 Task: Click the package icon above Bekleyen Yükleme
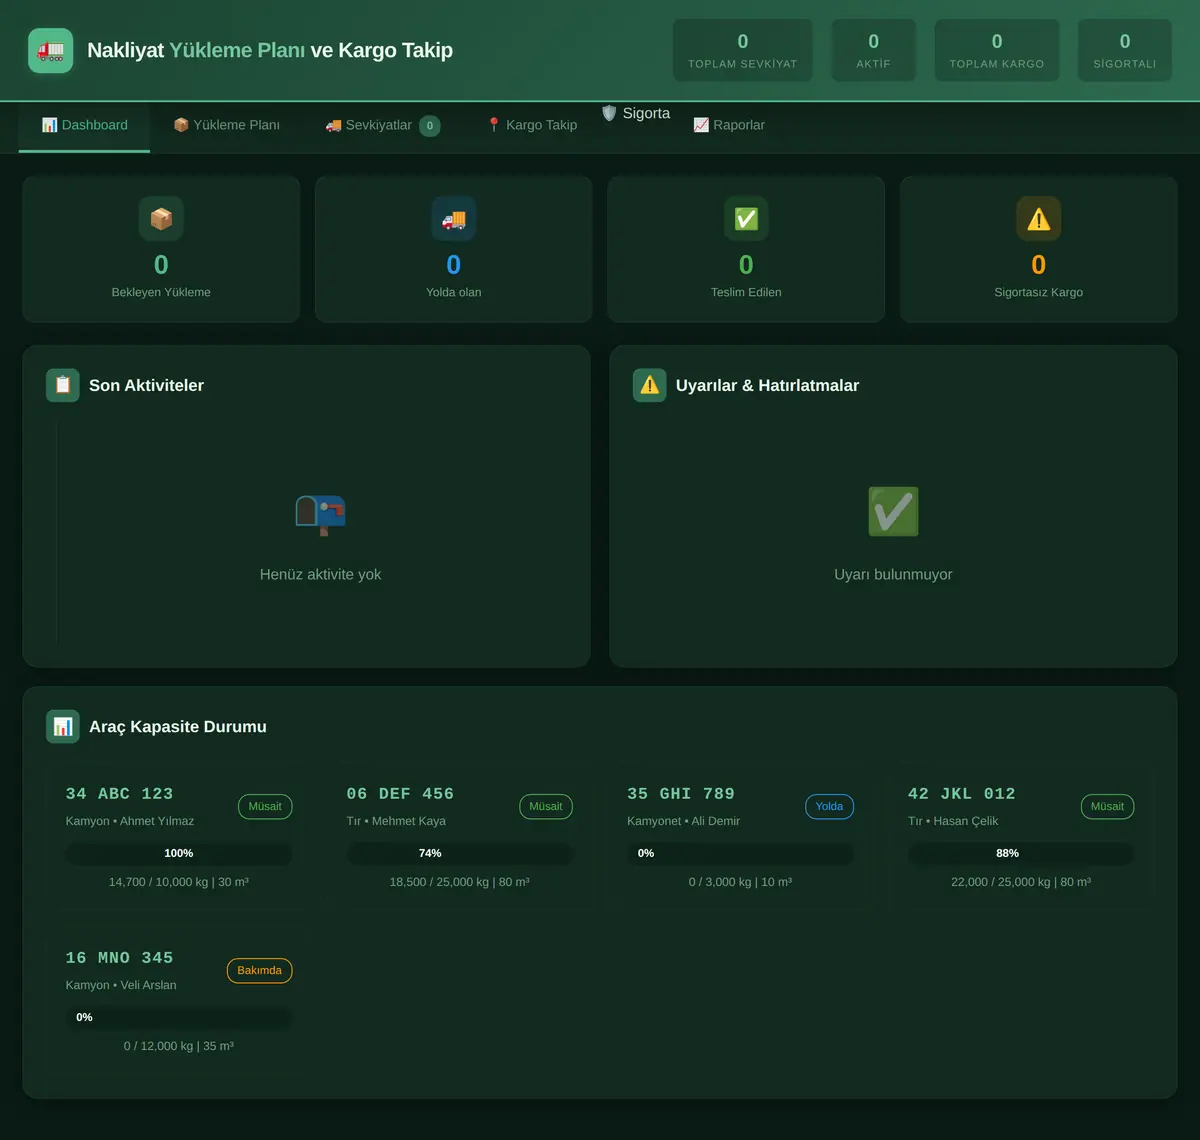(x=161, y=219)
